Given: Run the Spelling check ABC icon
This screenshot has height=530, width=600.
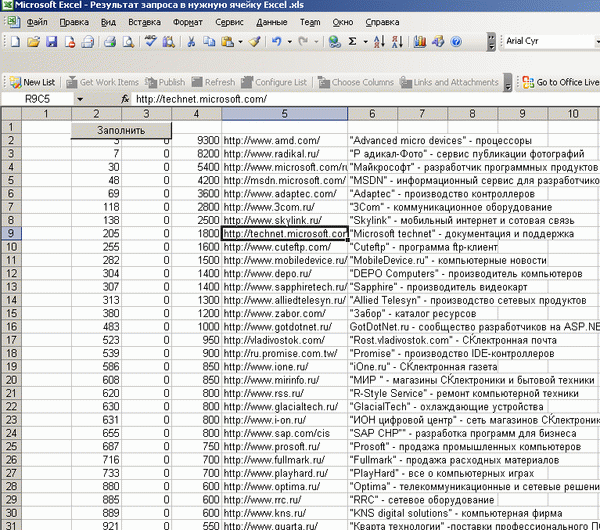Looking at the screenshot, I should (150, 41).
